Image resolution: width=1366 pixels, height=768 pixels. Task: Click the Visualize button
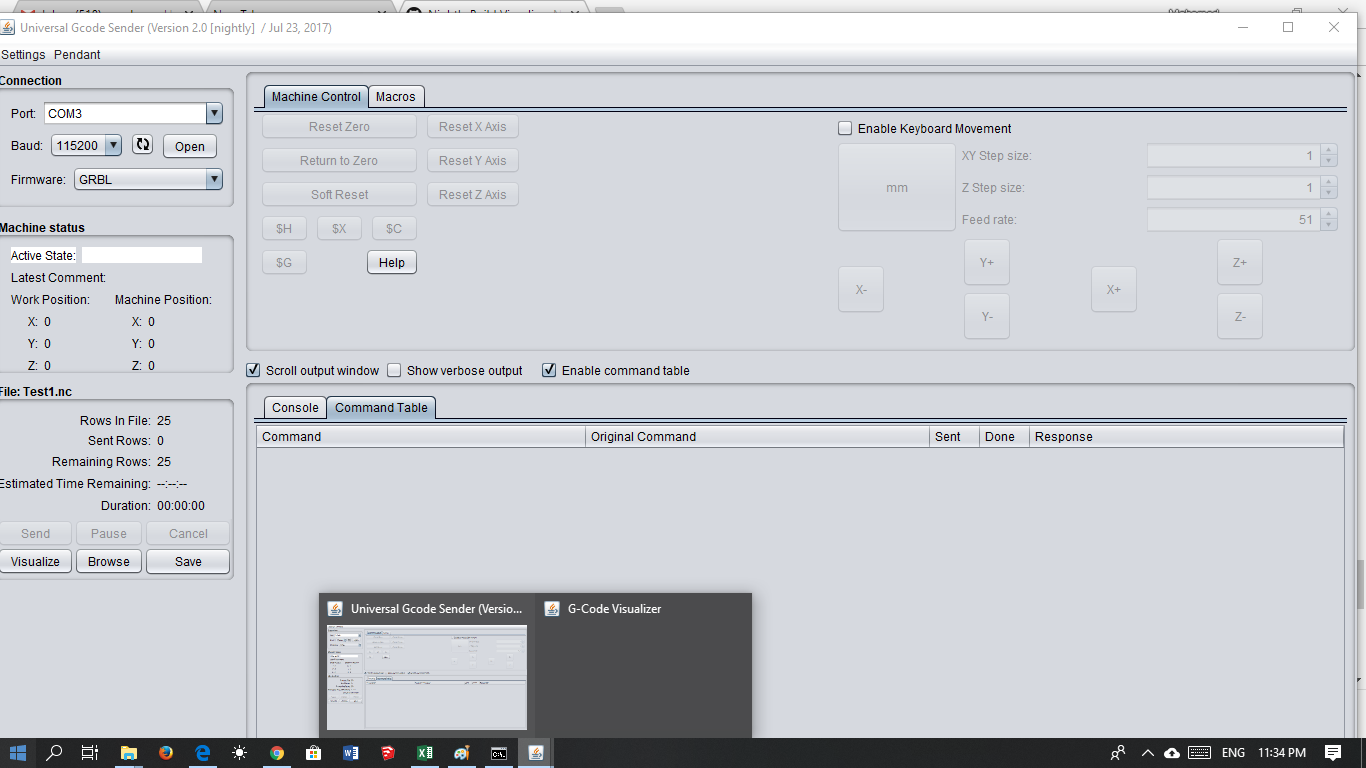point(36,561)
